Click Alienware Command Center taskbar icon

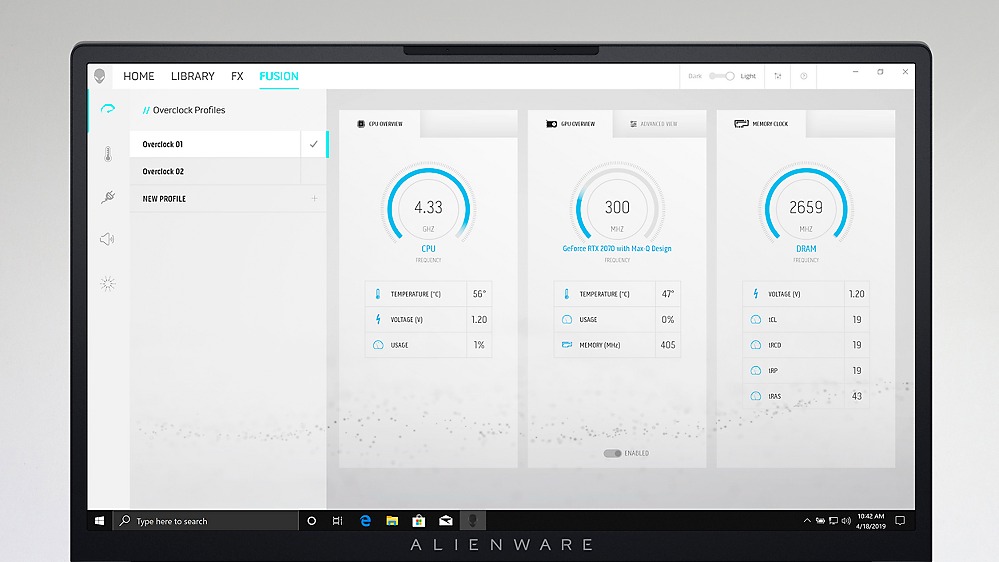472,521
